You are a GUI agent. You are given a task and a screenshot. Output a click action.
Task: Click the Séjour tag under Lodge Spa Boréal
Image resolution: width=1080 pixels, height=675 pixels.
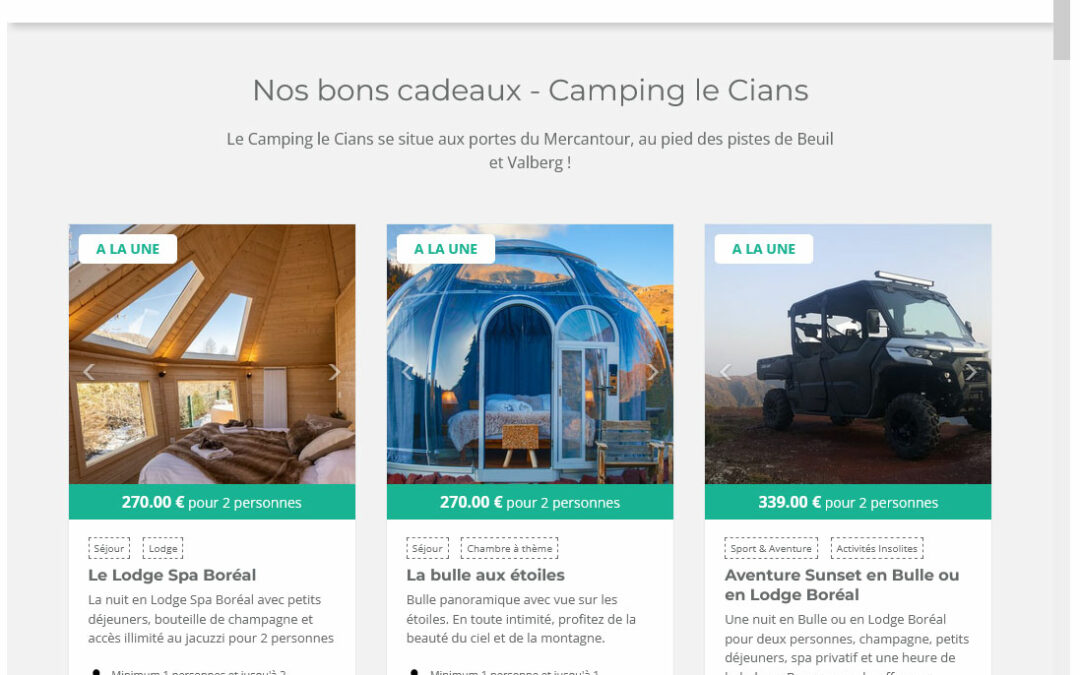109,548
